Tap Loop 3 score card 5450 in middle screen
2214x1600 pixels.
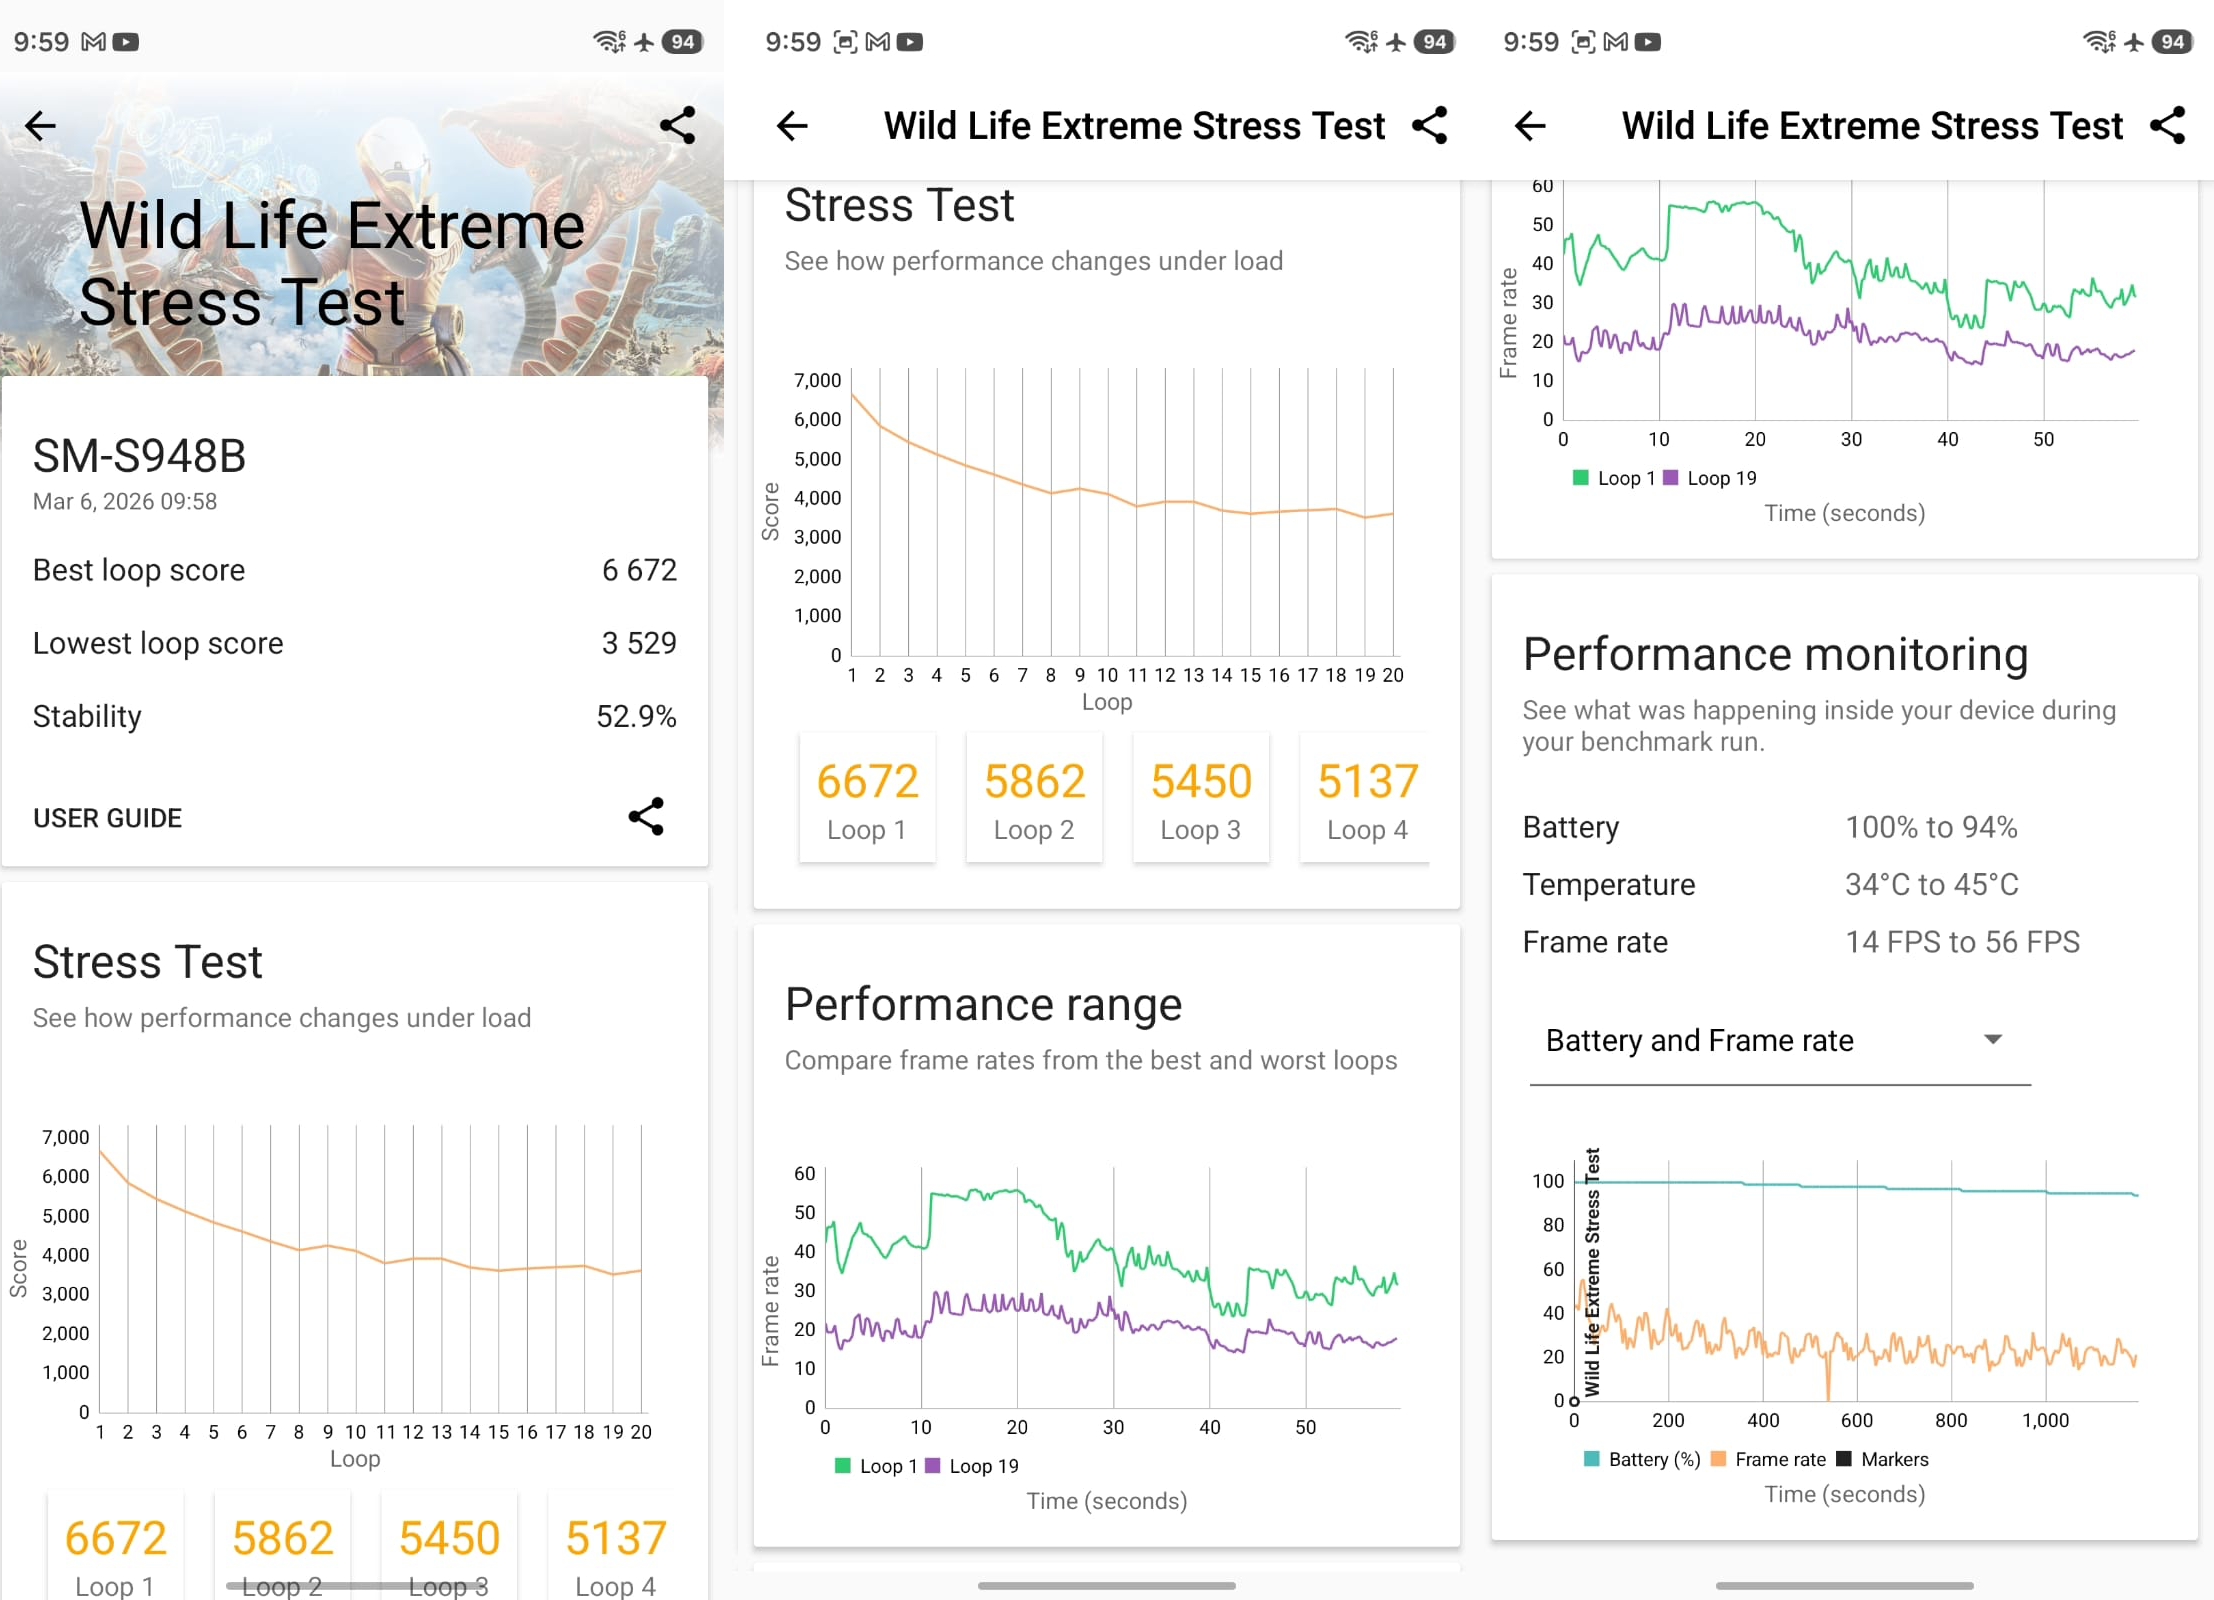(1200, 798)
